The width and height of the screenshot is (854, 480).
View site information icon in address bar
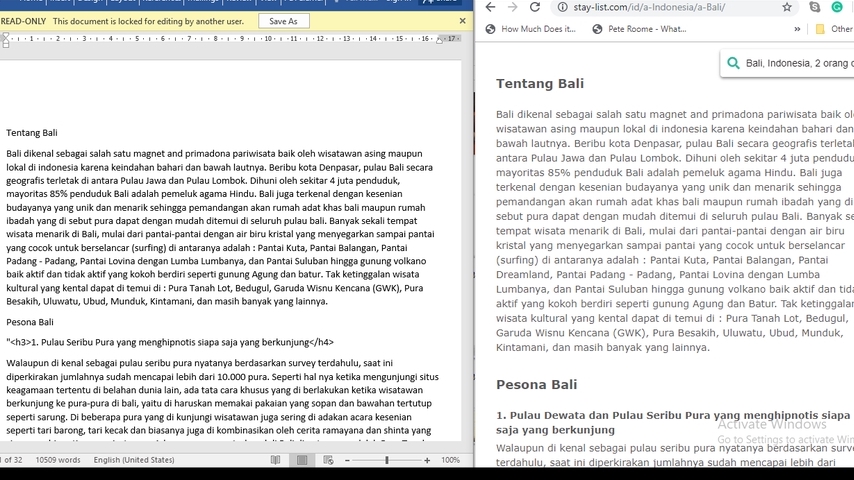pos(563,7)
